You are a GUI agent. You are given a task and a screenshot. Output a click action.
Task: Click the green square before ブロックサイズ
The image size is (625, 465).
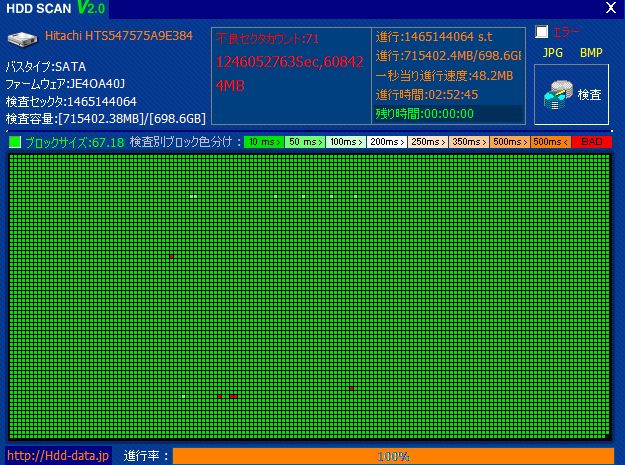pos(15,142)
